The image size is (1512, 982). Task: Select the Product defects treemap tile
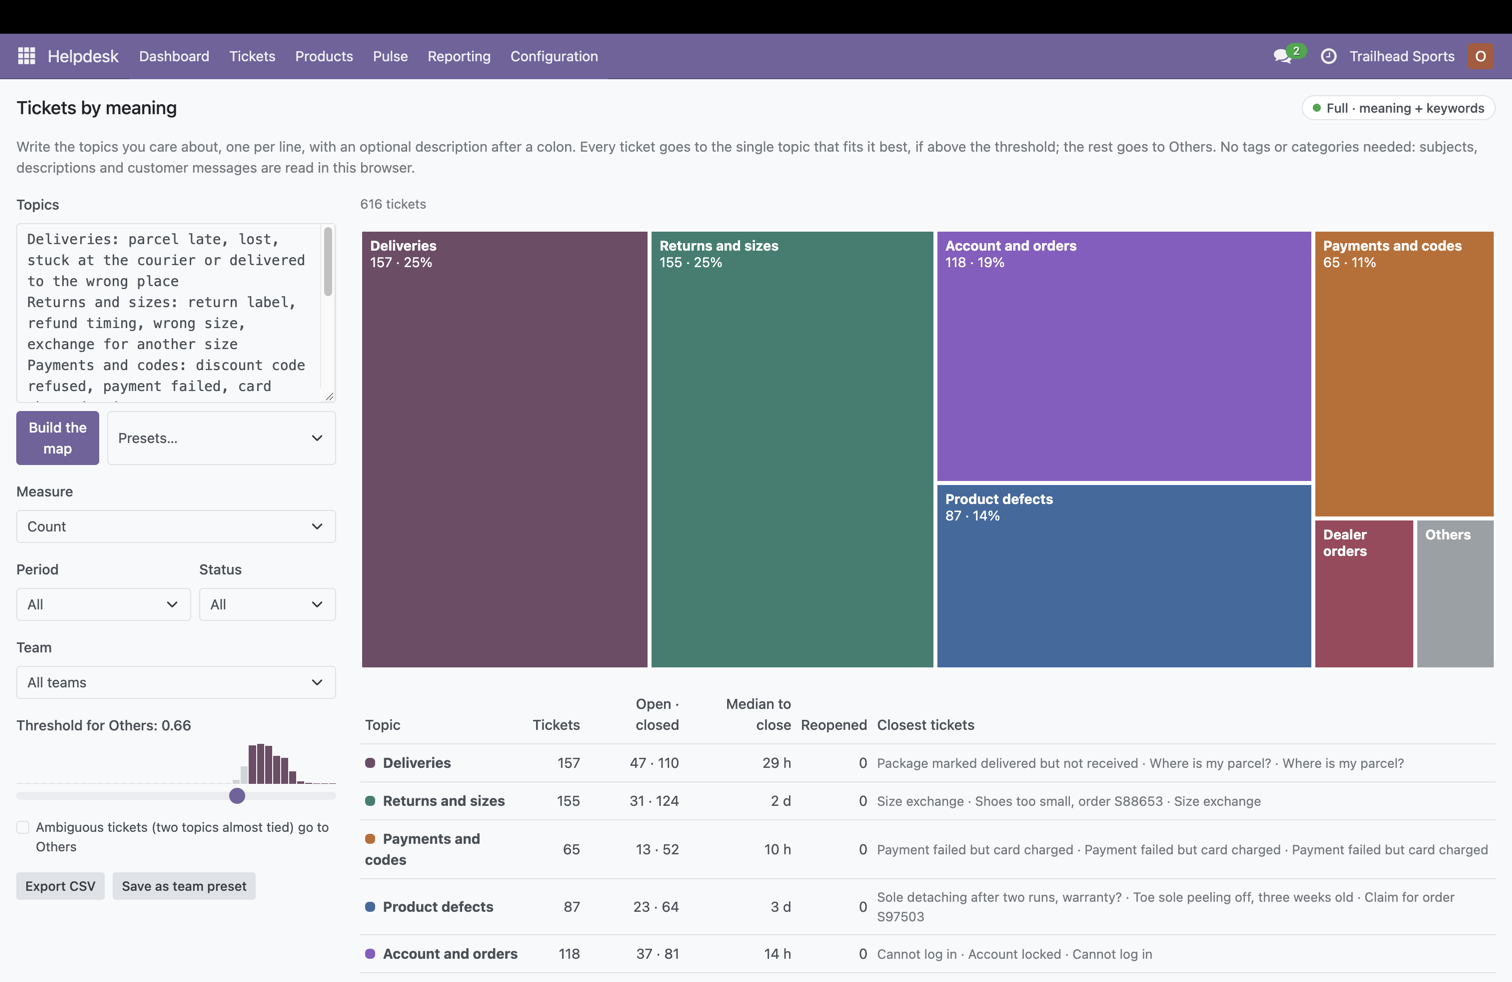click(x=1124, y=576)
